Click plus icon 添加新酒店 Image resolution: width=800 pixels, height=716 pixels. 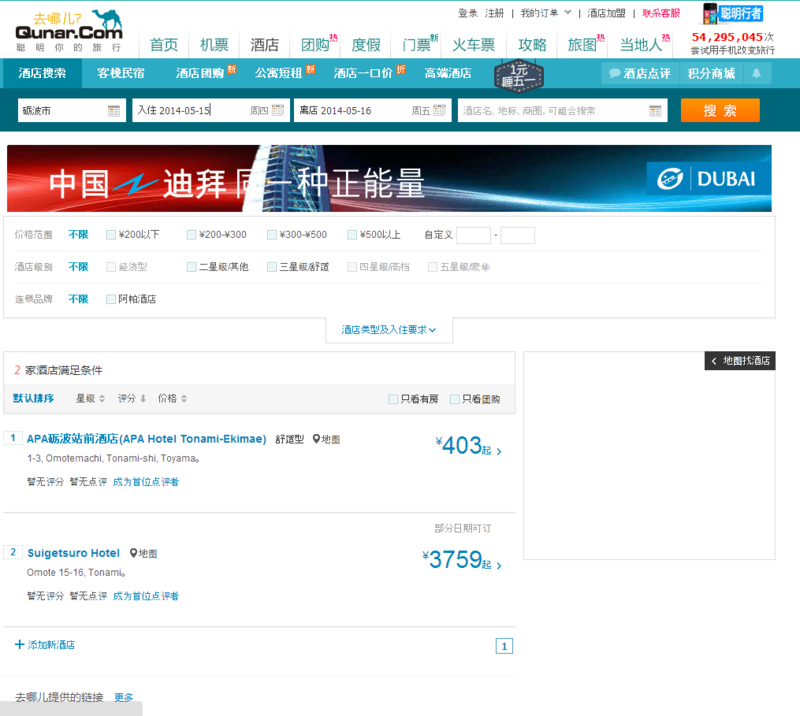pyautogui.click(x=19, y=645)
